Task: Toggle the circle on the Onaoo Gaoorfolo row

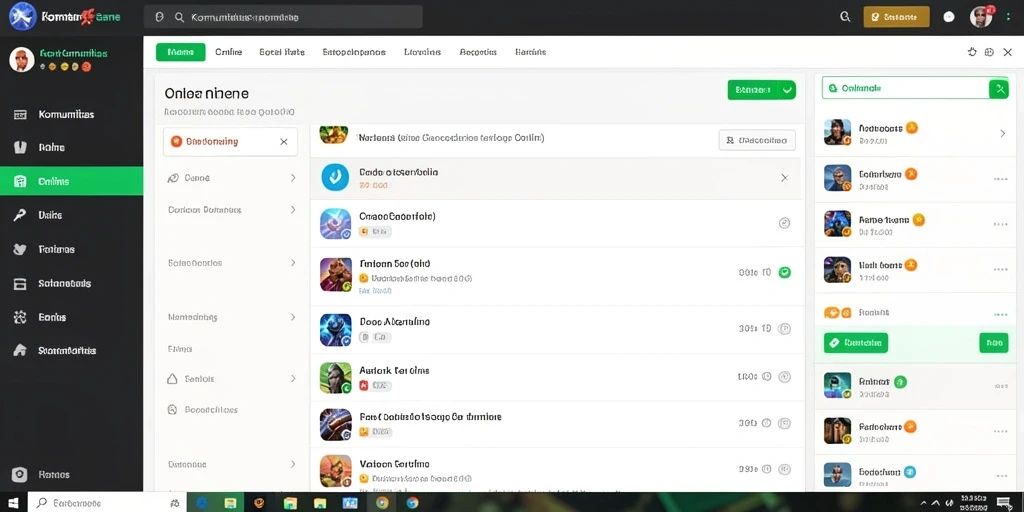Action: coord(785,223)
